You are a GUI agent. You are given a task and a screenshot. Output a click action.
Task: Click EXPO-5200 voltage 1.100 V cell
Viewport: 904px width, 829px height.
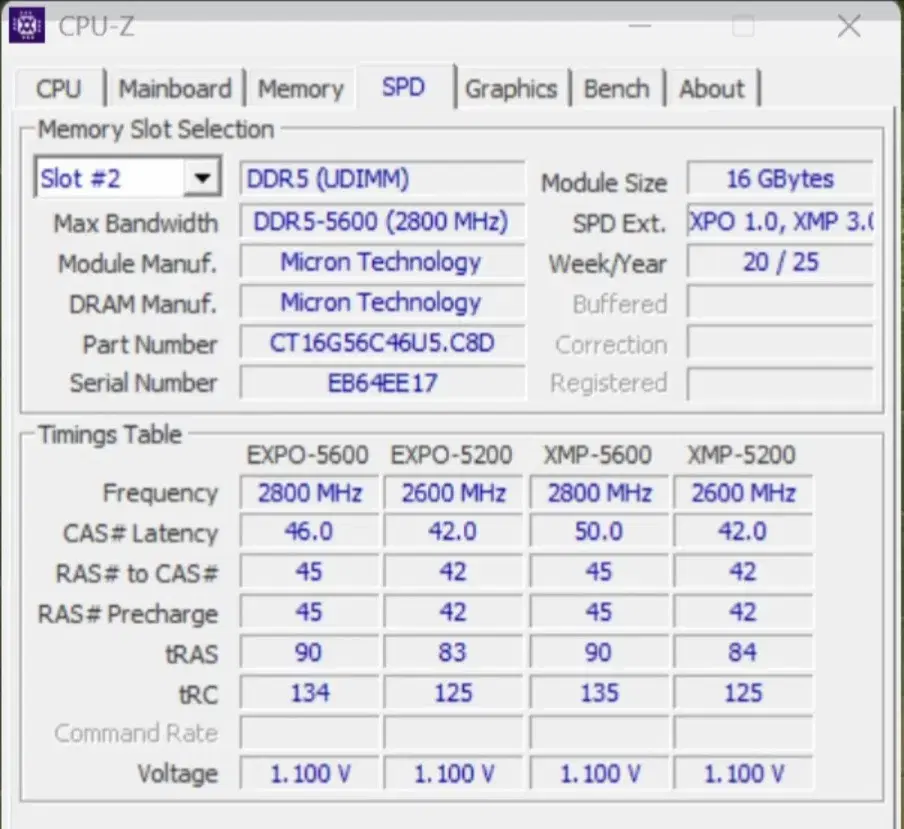[454, 773]
